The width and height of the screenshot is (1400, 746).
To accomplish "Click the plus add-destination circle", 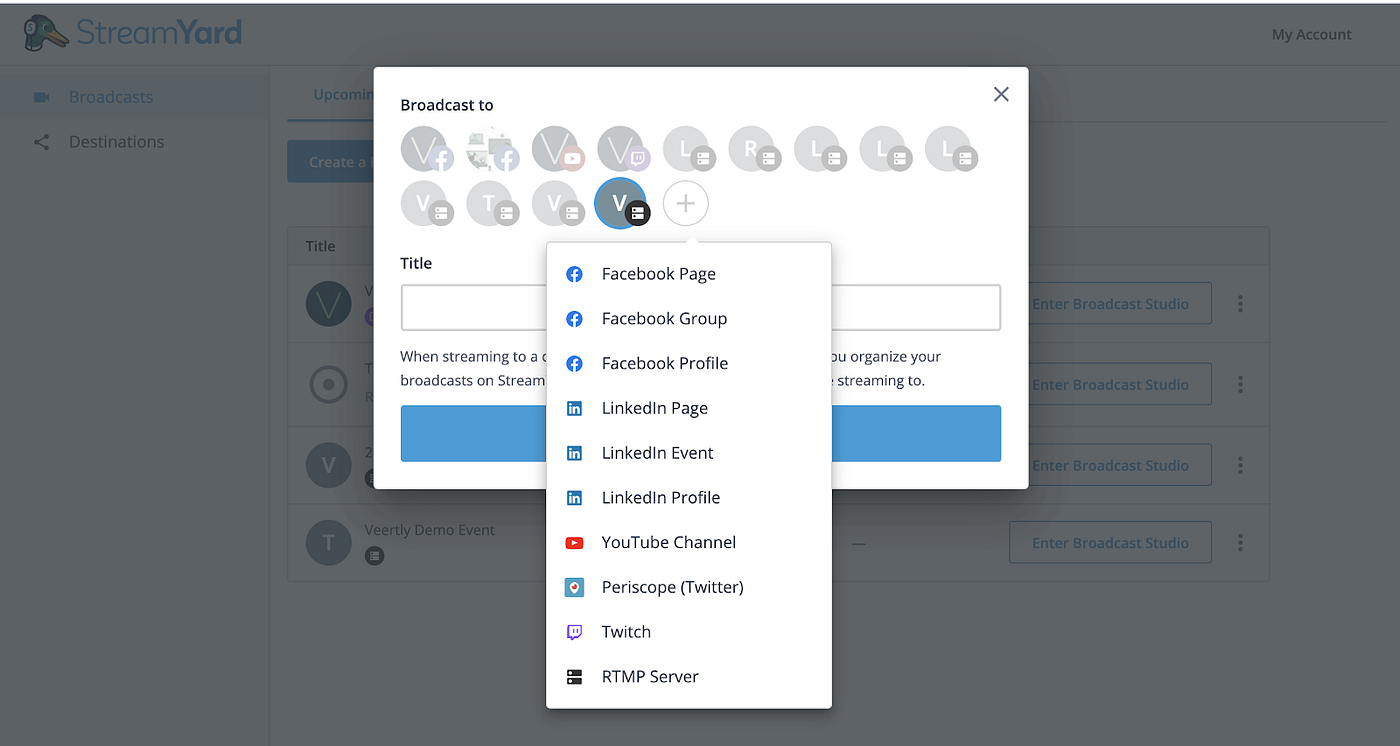I will point(686,204).
